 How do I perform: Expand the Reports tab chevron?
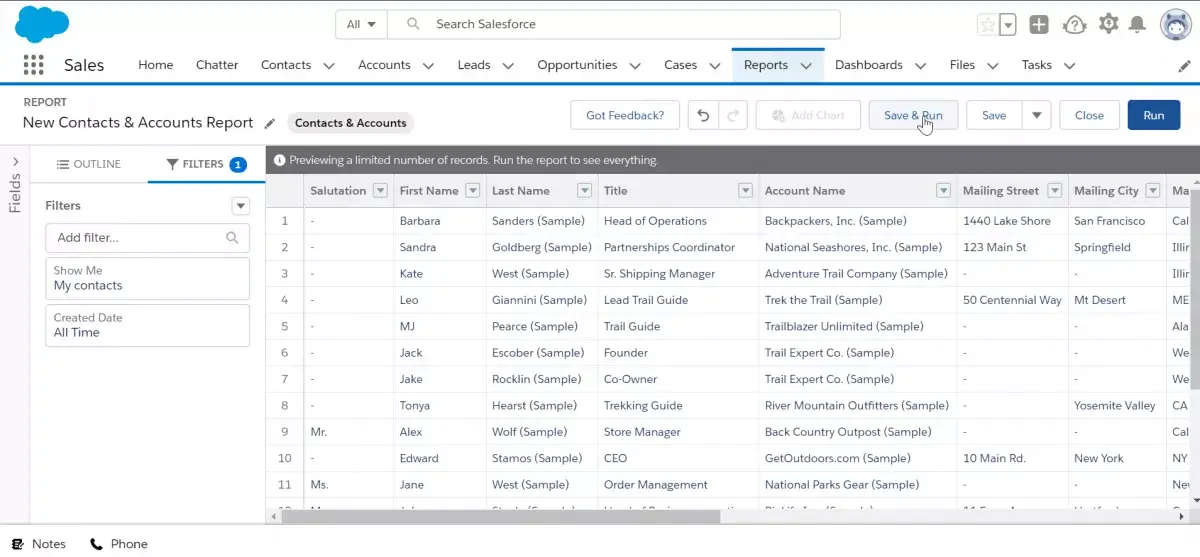click(x=808, y=66)
